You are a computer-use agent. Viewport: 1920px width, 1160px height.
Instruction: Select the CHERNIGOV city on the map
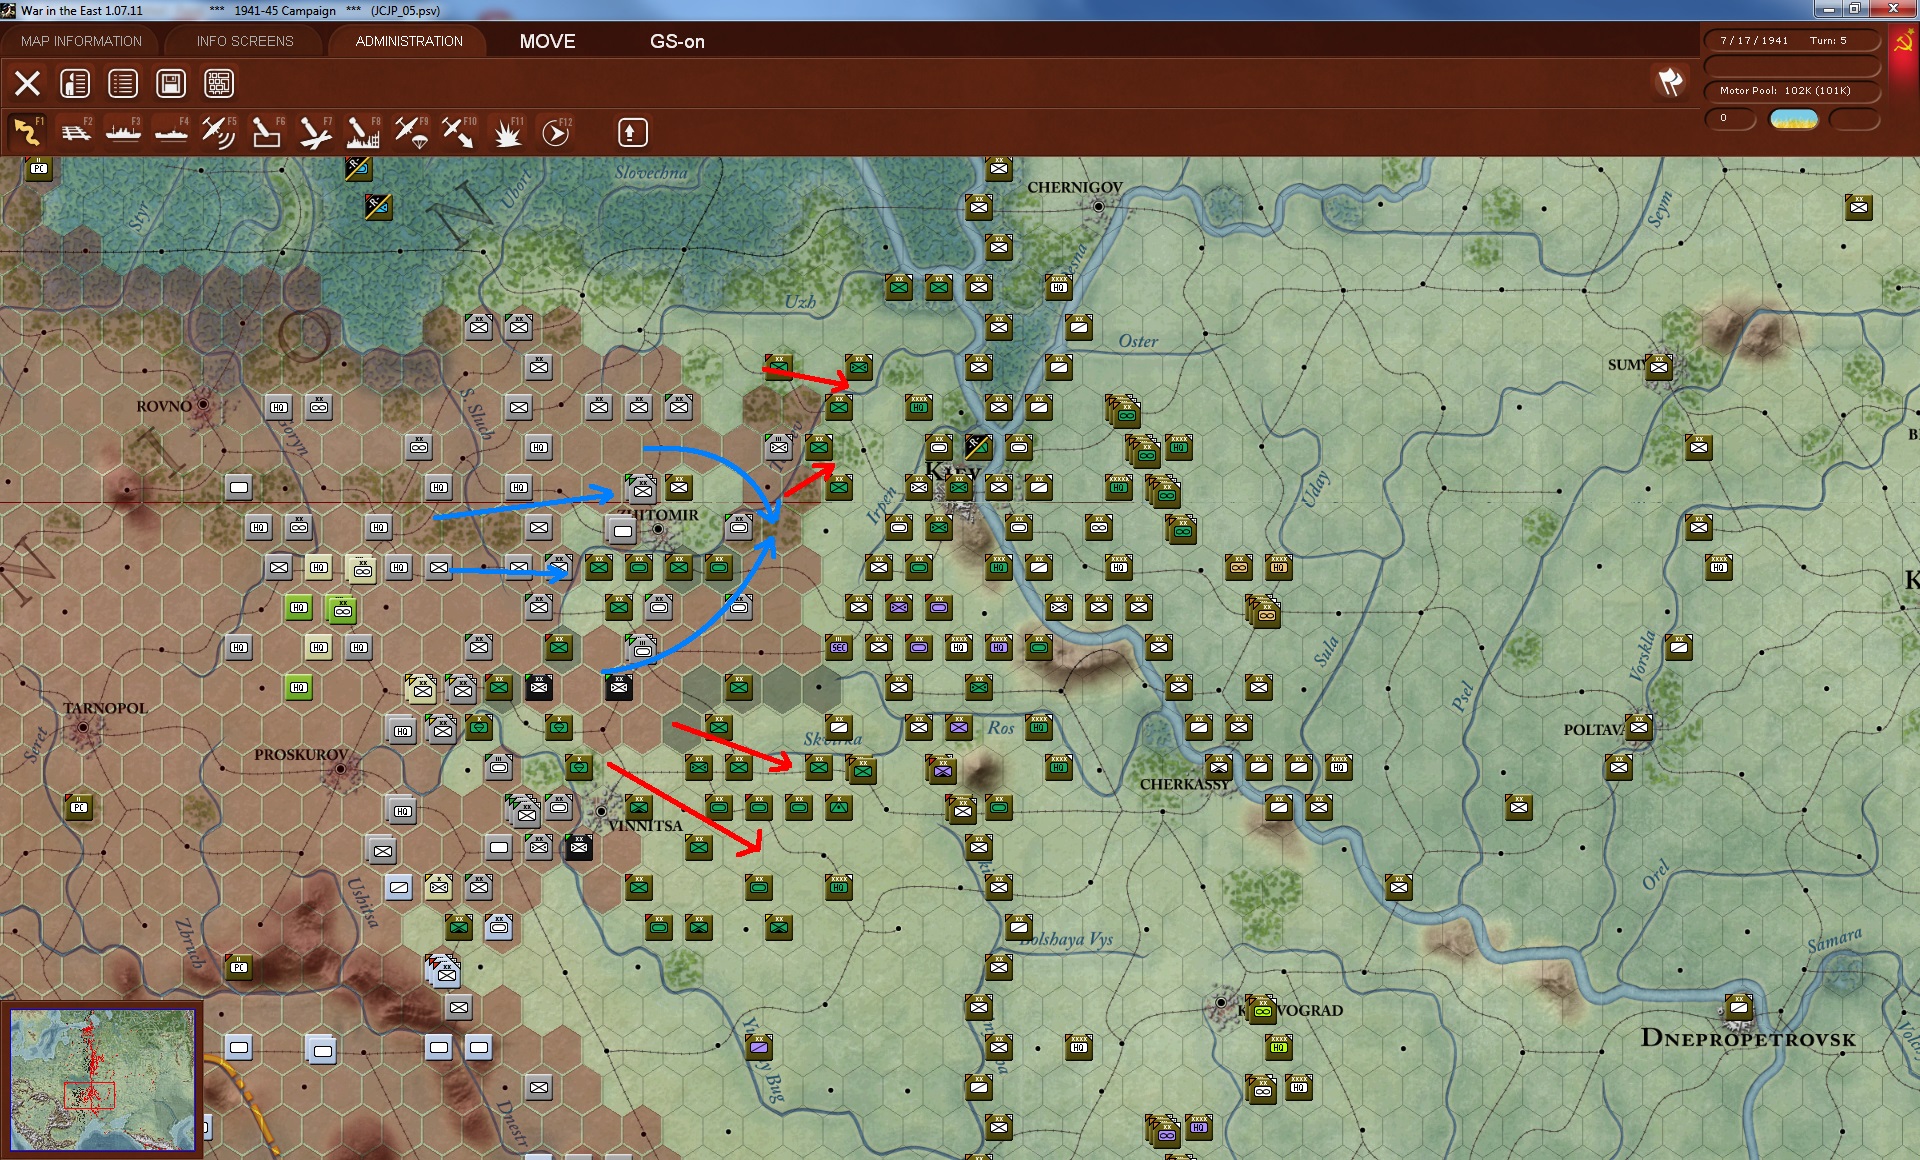tap(1098, 206)
